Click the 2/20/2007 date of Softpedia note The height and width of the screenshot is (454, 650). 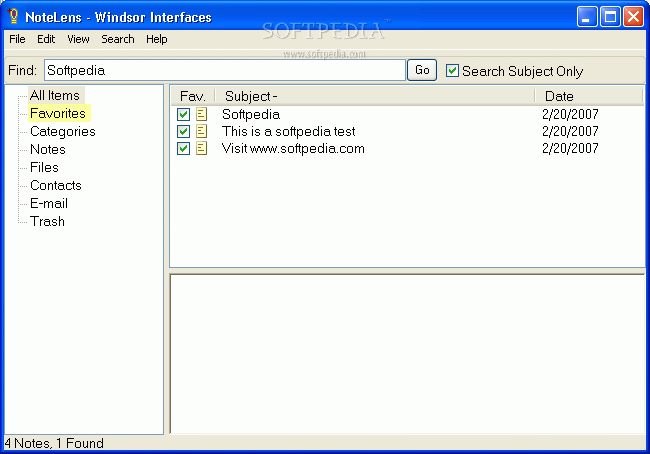click(x=570, y=114)
